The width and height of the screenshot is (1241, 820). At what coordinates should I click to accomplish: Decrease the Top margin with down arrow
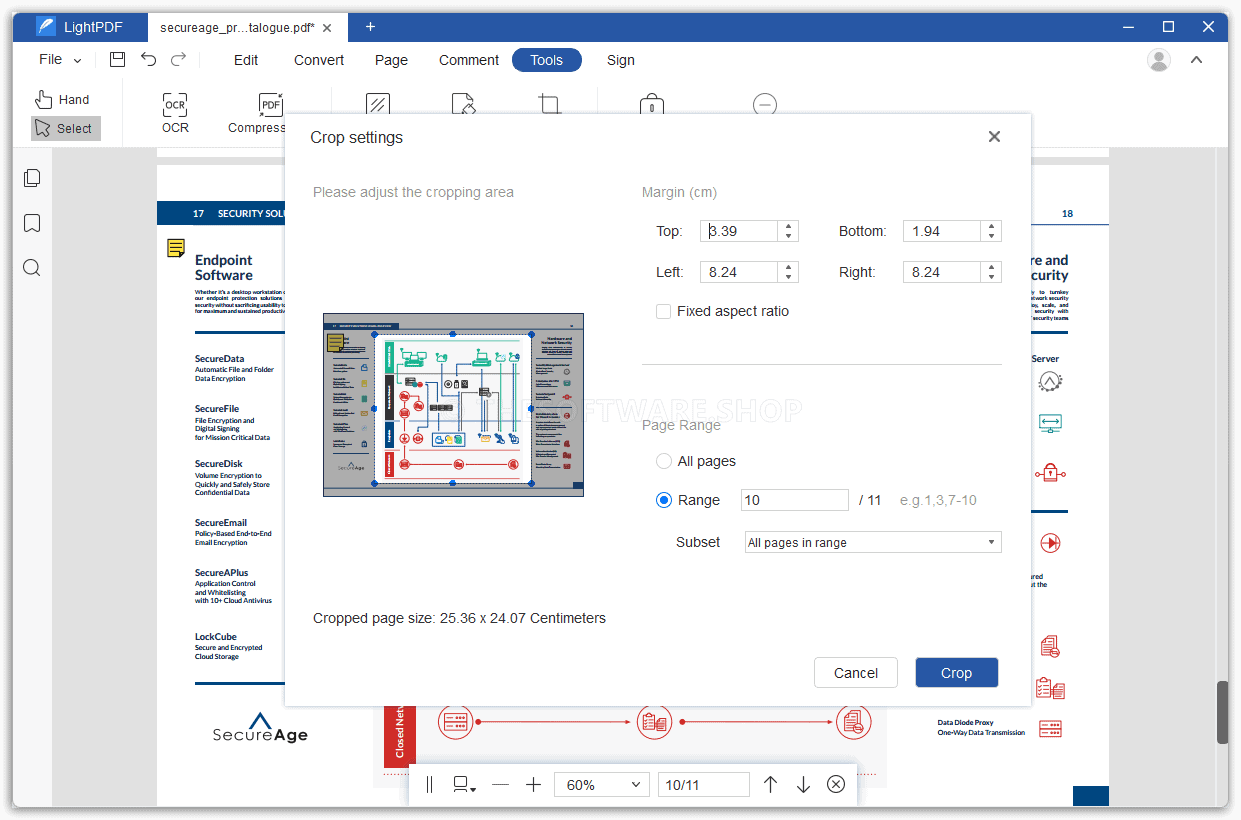[x=789, y=236]
